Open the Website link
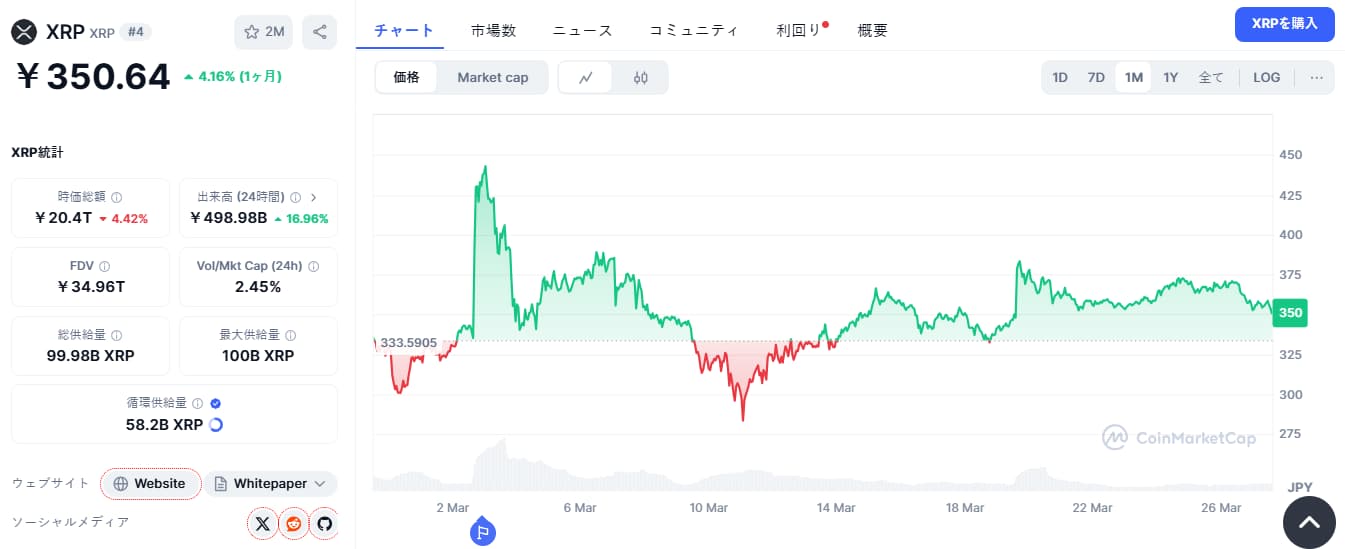Image resolution: width=1345 pixels, height=549 pixels. tap(150, 484)
